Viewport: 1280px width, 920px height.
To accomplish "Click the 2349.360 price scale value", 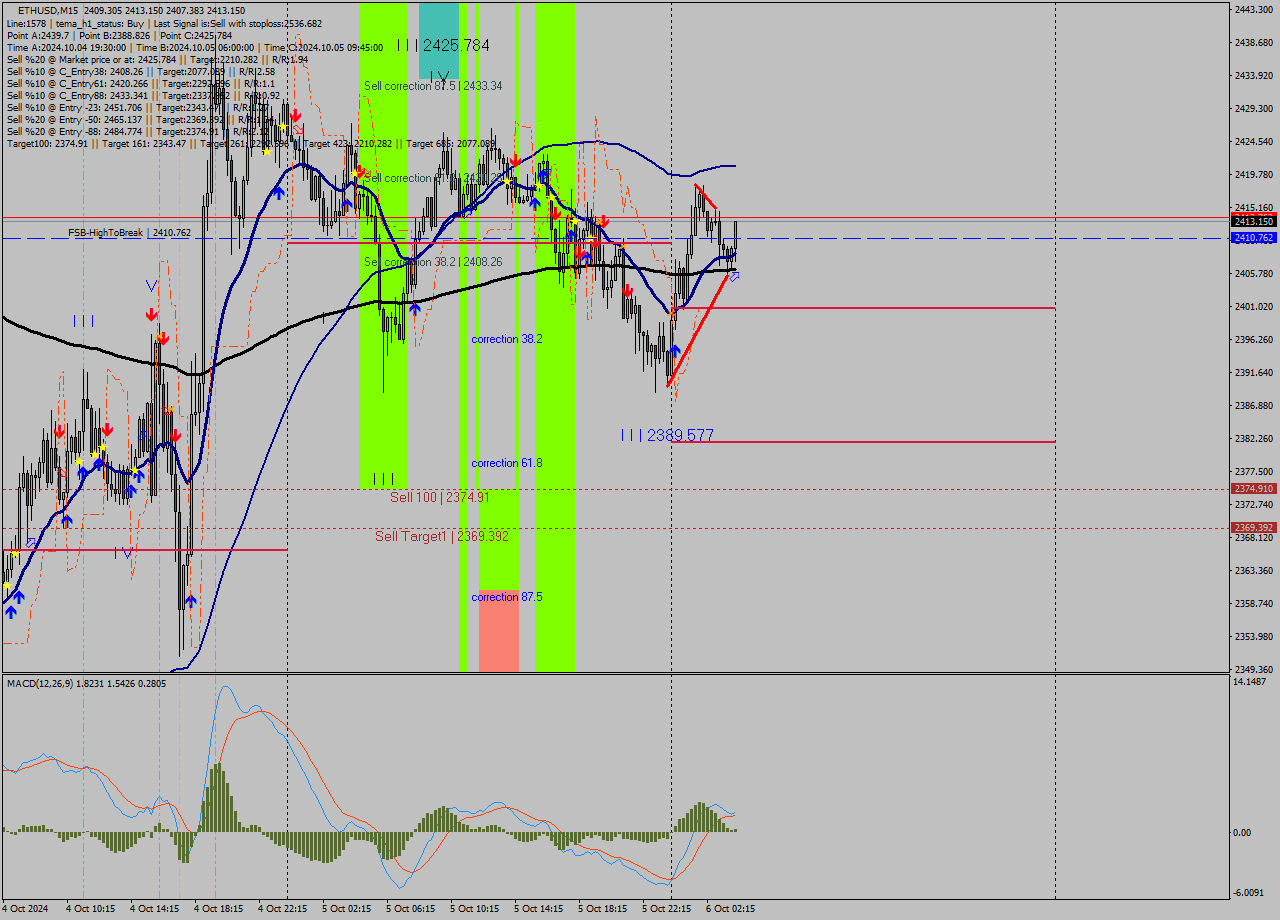I will click(1253, 669).
